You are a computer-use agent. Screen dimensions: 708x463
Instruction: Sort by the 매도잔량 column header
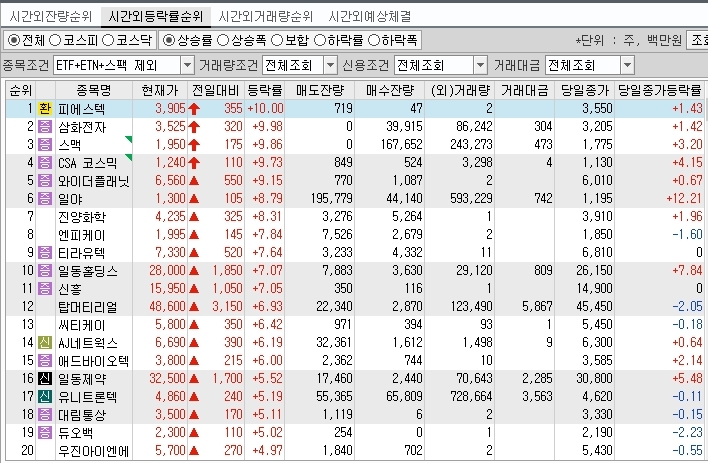pyautogui.click(x=320, y=90)
